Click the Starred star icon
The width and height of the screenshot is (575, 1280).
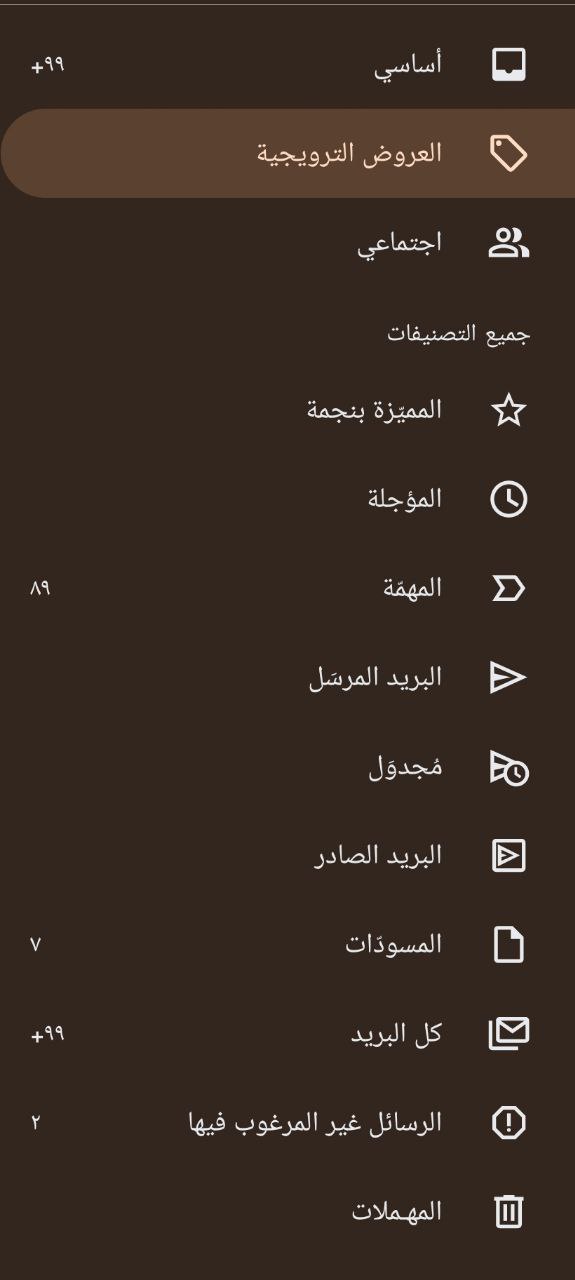coord(508,410)
